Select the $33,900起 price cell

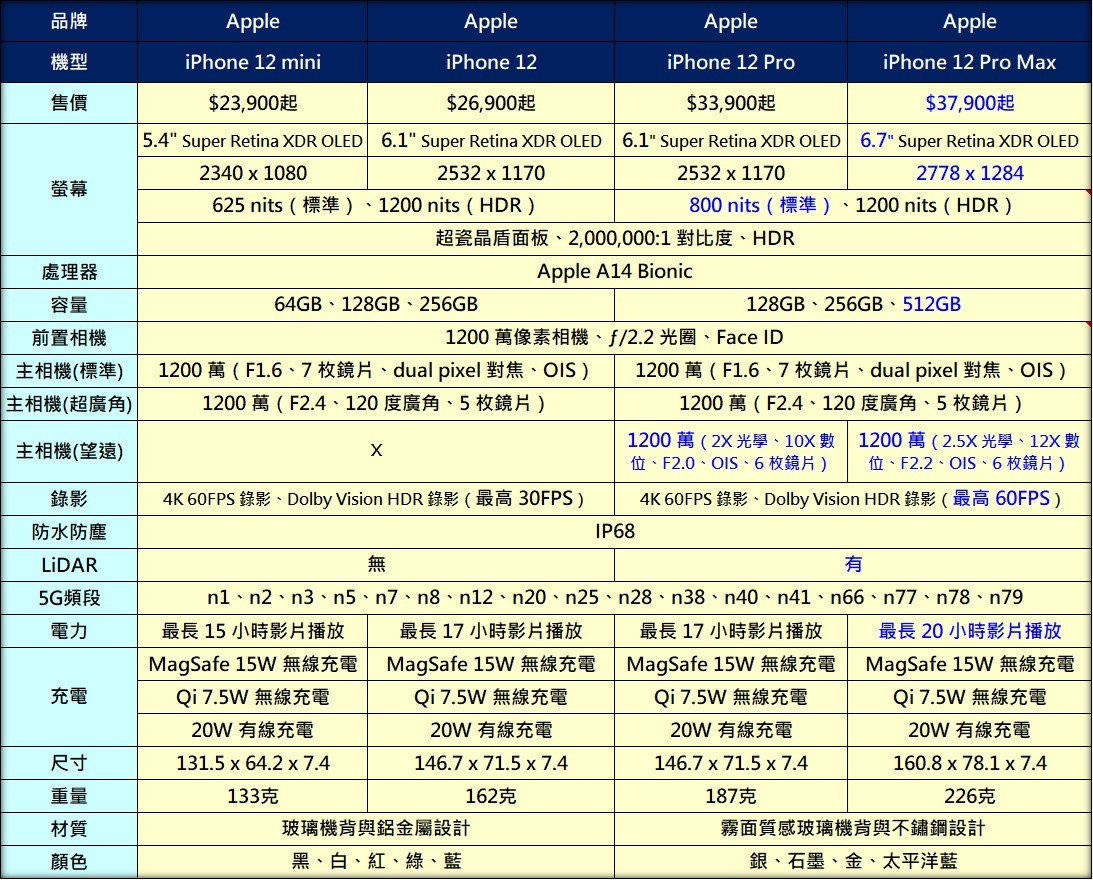(x=731, y=103)
